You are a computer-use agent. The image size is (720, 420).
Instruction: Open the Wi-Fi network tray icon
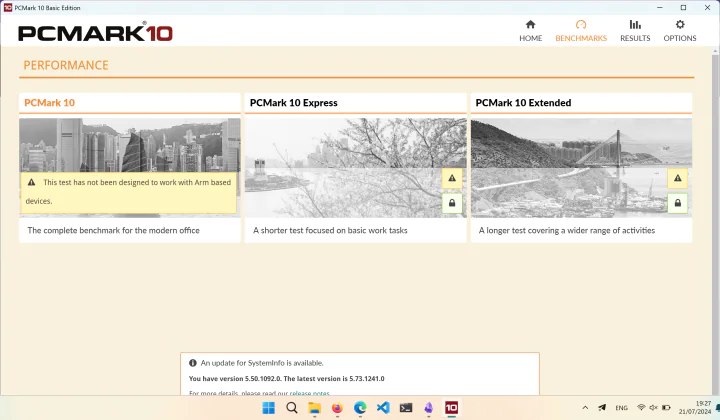[x=641, y=407]
